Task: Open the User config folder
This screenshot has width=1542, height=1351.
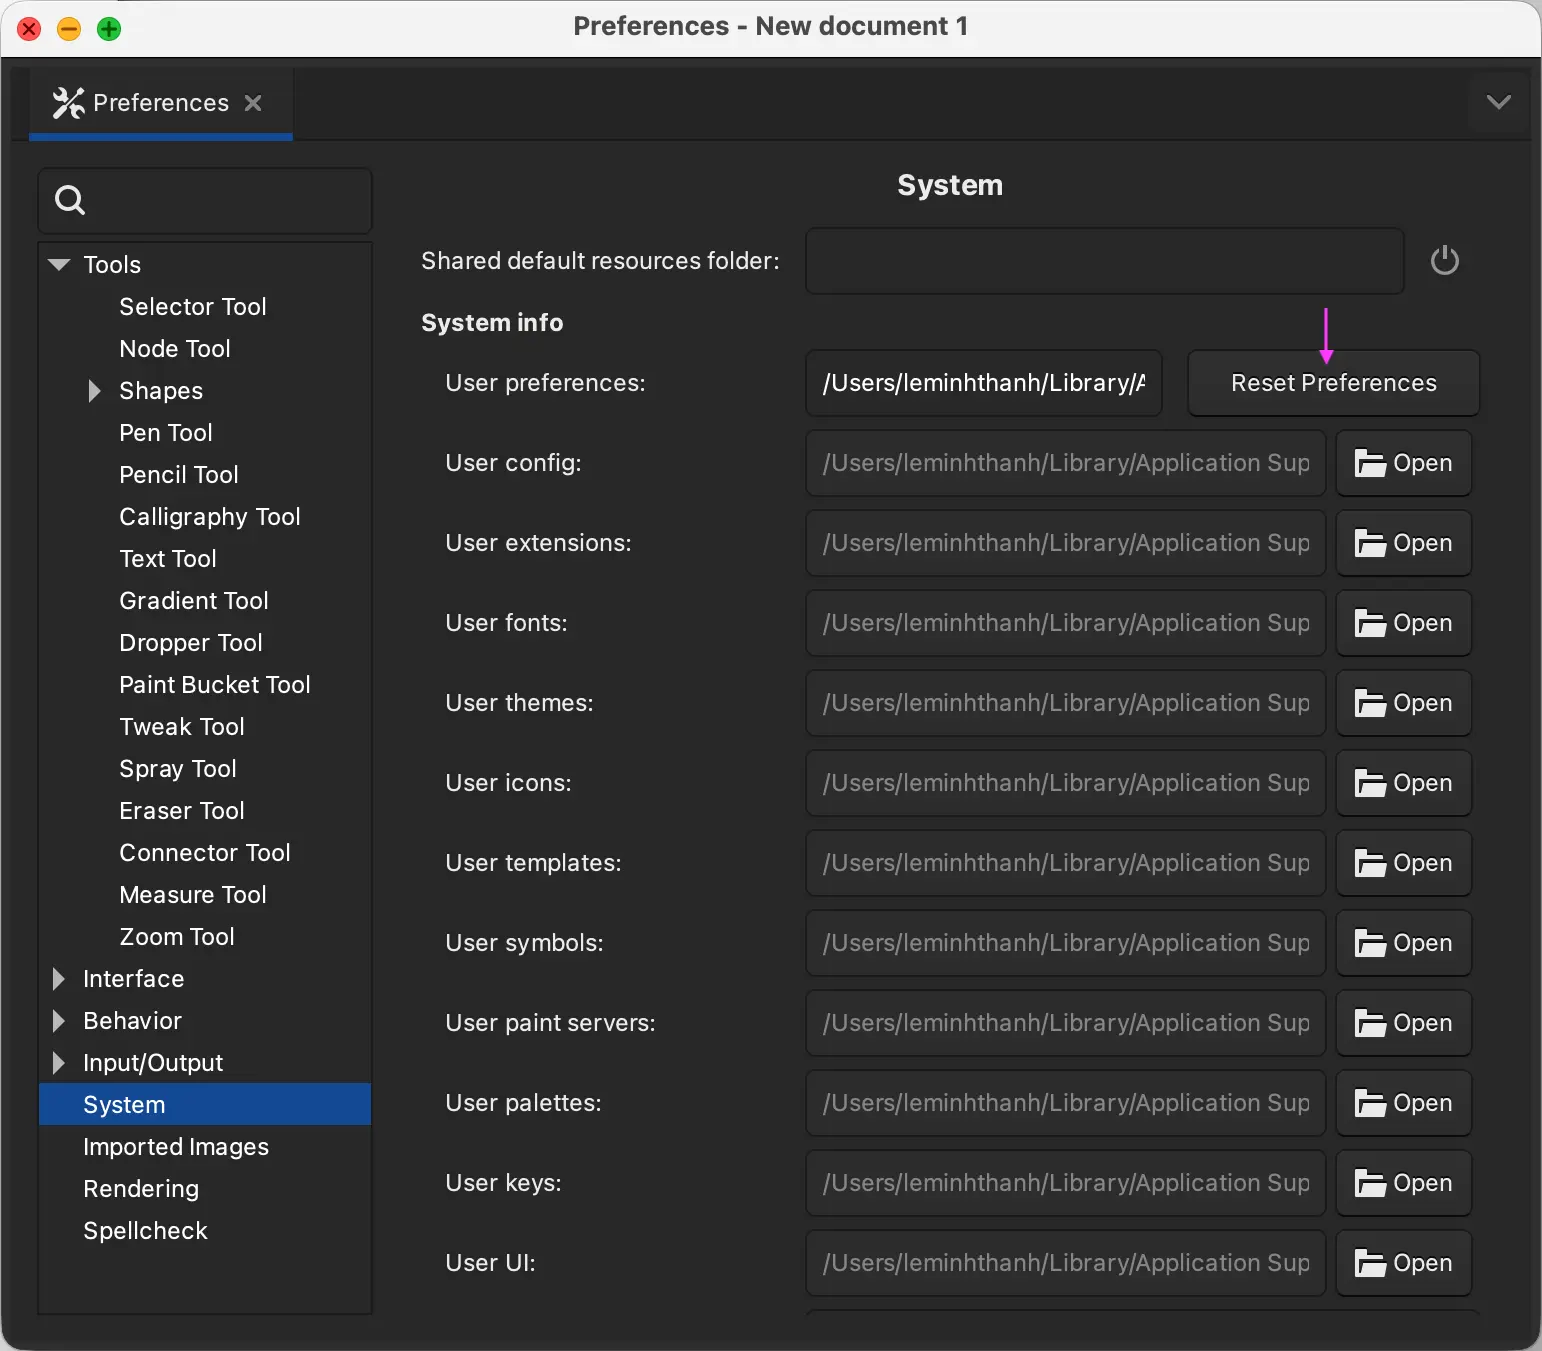Action: click(1403, 463)
